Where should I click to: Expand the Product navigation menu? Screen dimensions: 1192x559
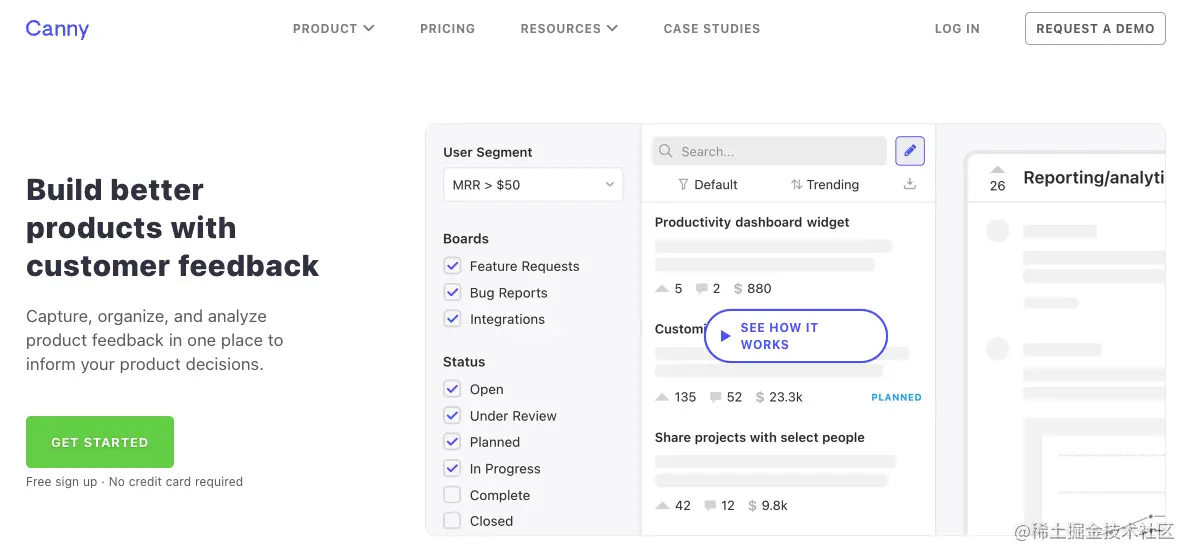pos(333,29)
